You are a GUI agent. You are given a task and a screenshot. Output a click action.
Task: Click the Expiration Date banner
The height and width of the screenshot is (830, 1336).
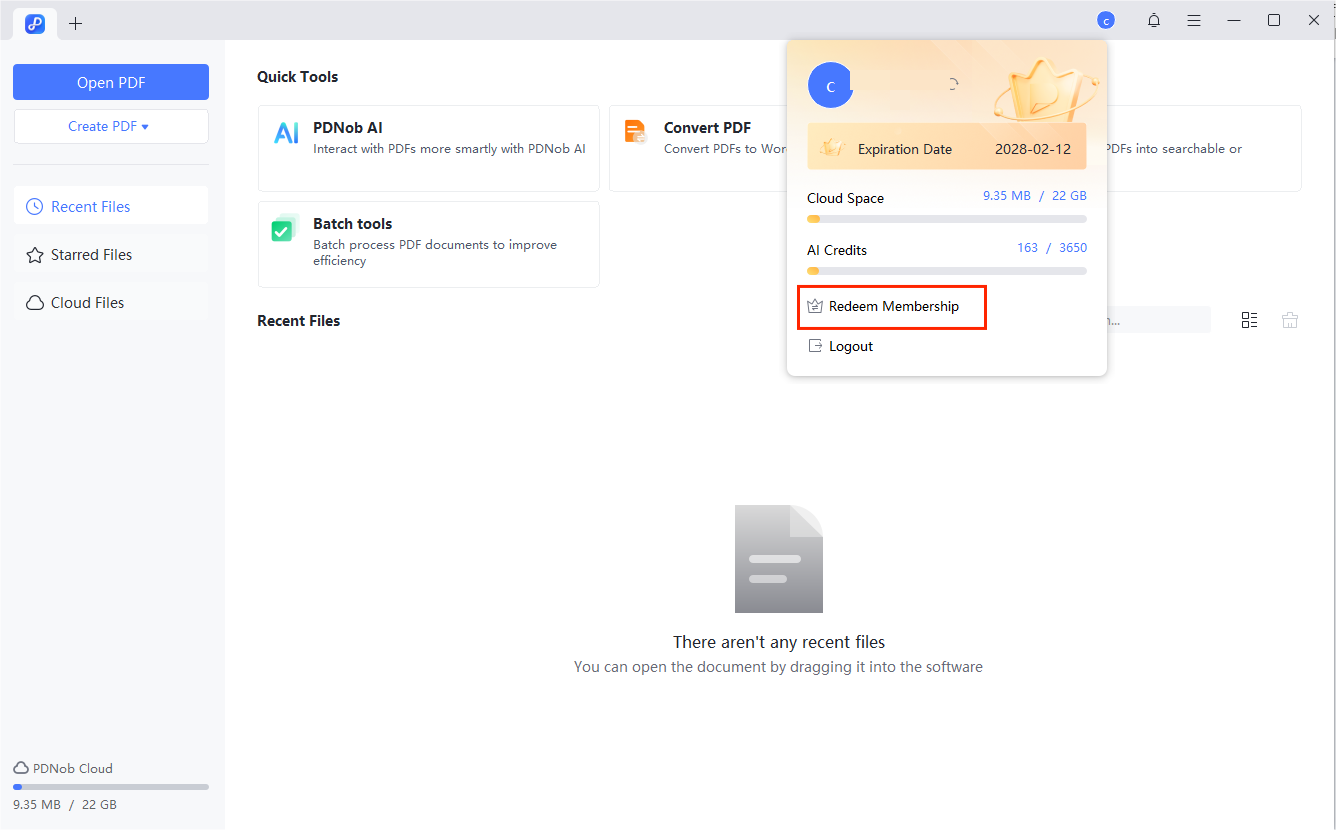[x=947, y=148]
